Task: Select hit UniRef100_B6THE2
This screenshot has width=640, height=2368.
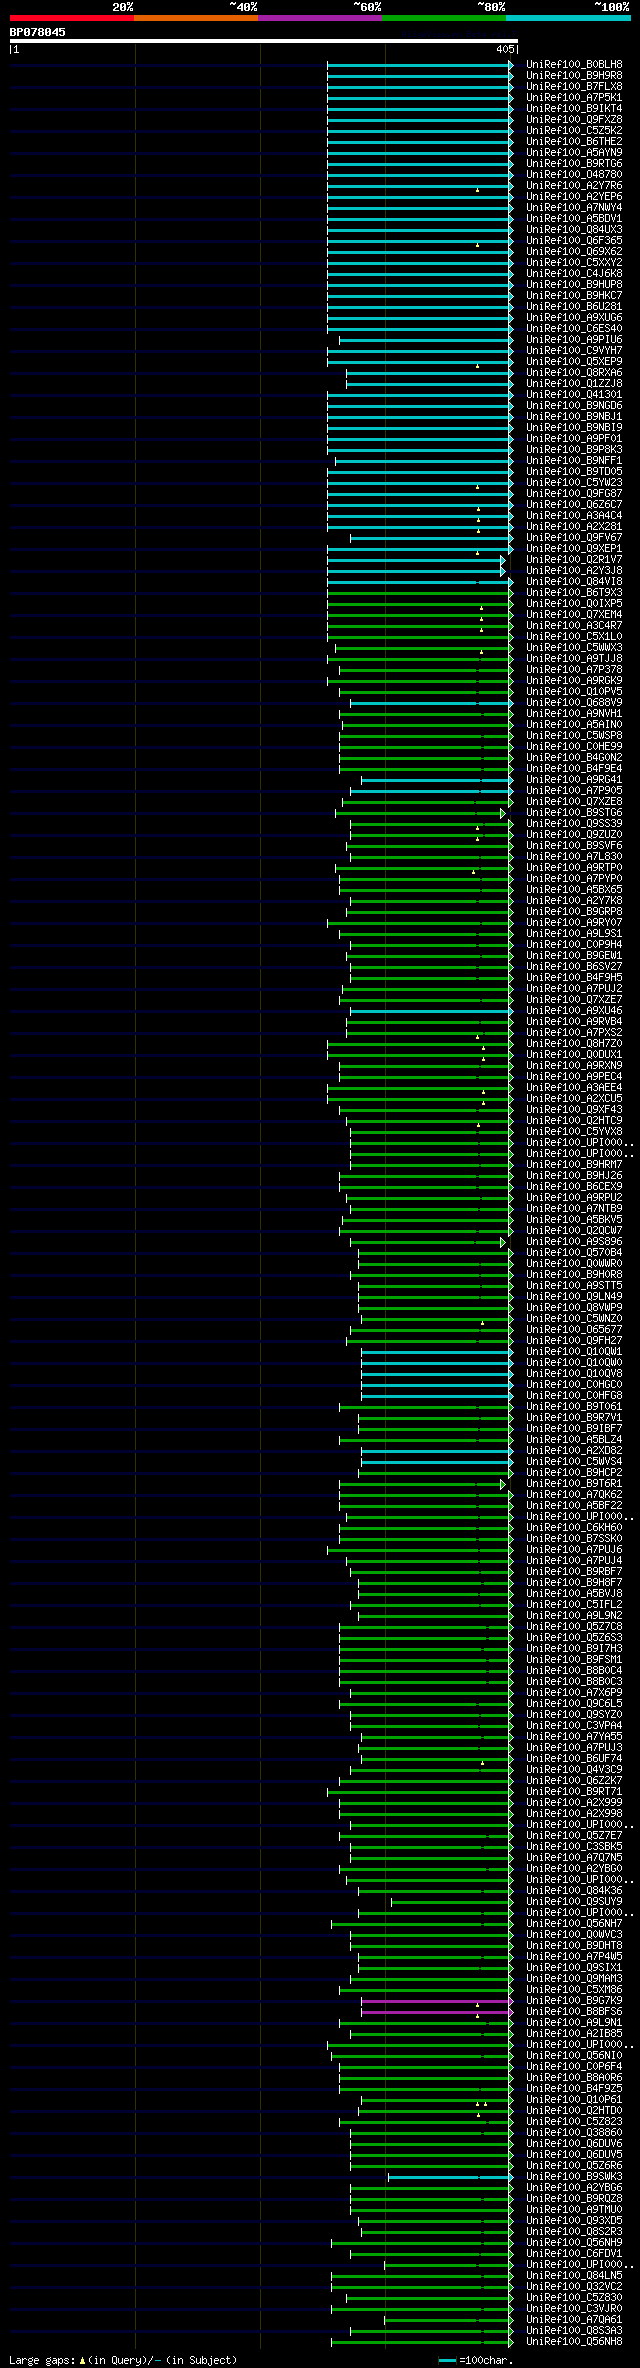Action: coord(574,142)
